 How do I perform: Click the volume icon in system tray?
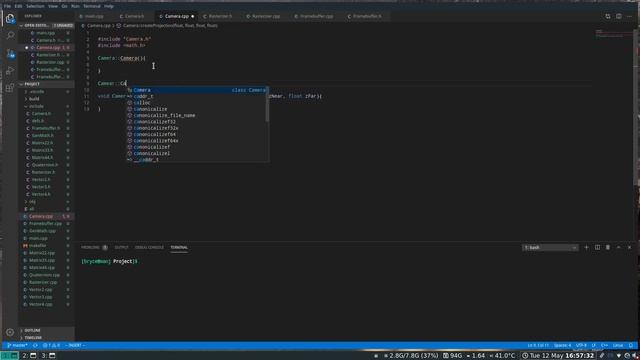click(x=634, y=356)
